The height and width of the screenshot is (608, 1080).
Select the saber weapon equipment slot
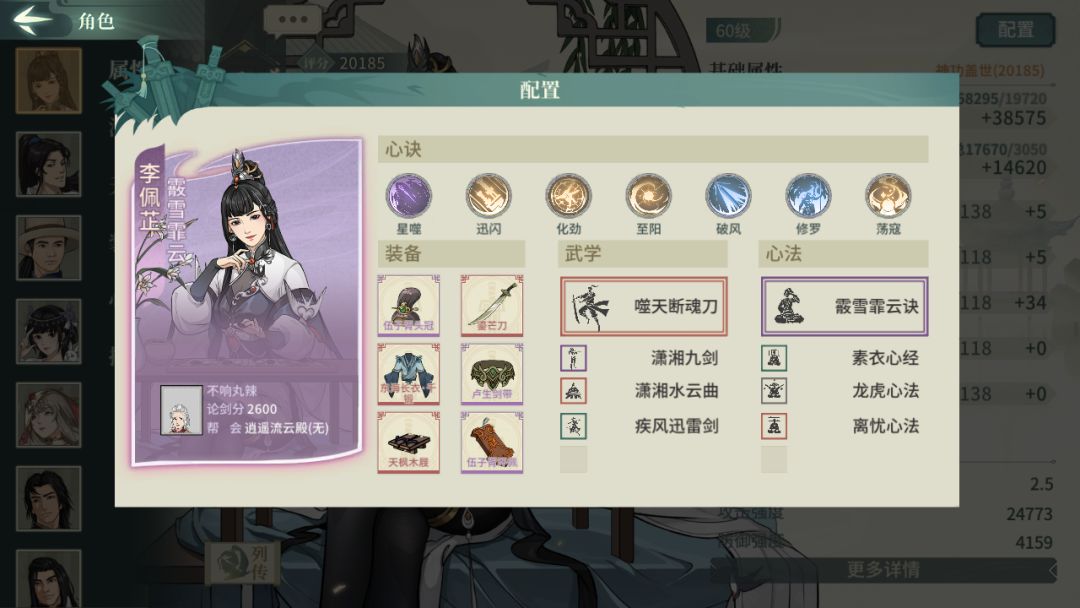coord(492,305)
